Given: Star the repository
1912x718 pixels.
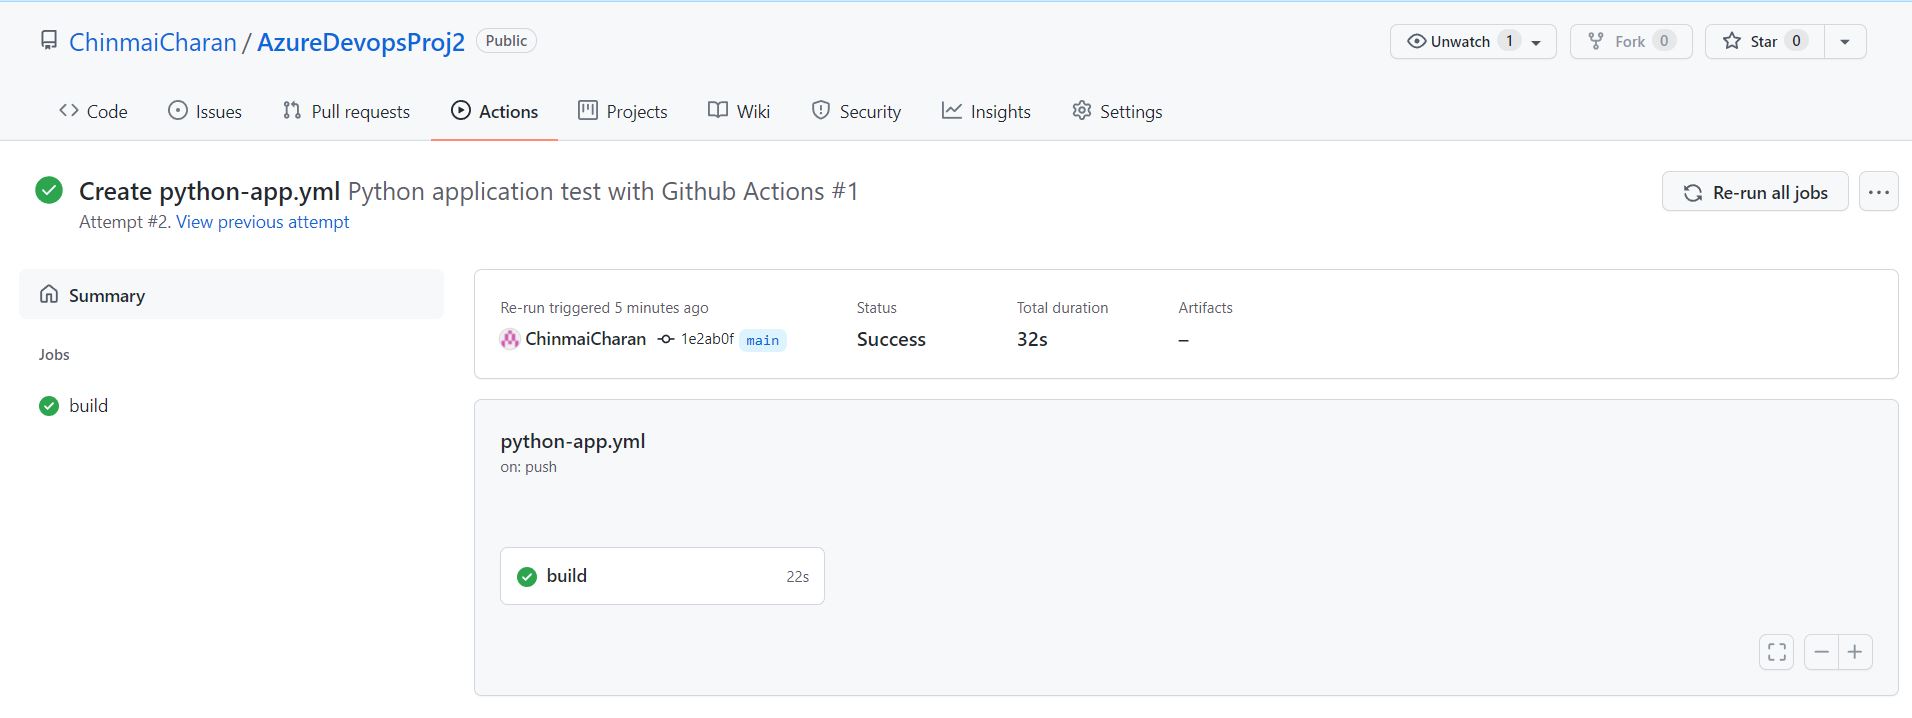Looking at the screenshot, I should click(1764, 41).
